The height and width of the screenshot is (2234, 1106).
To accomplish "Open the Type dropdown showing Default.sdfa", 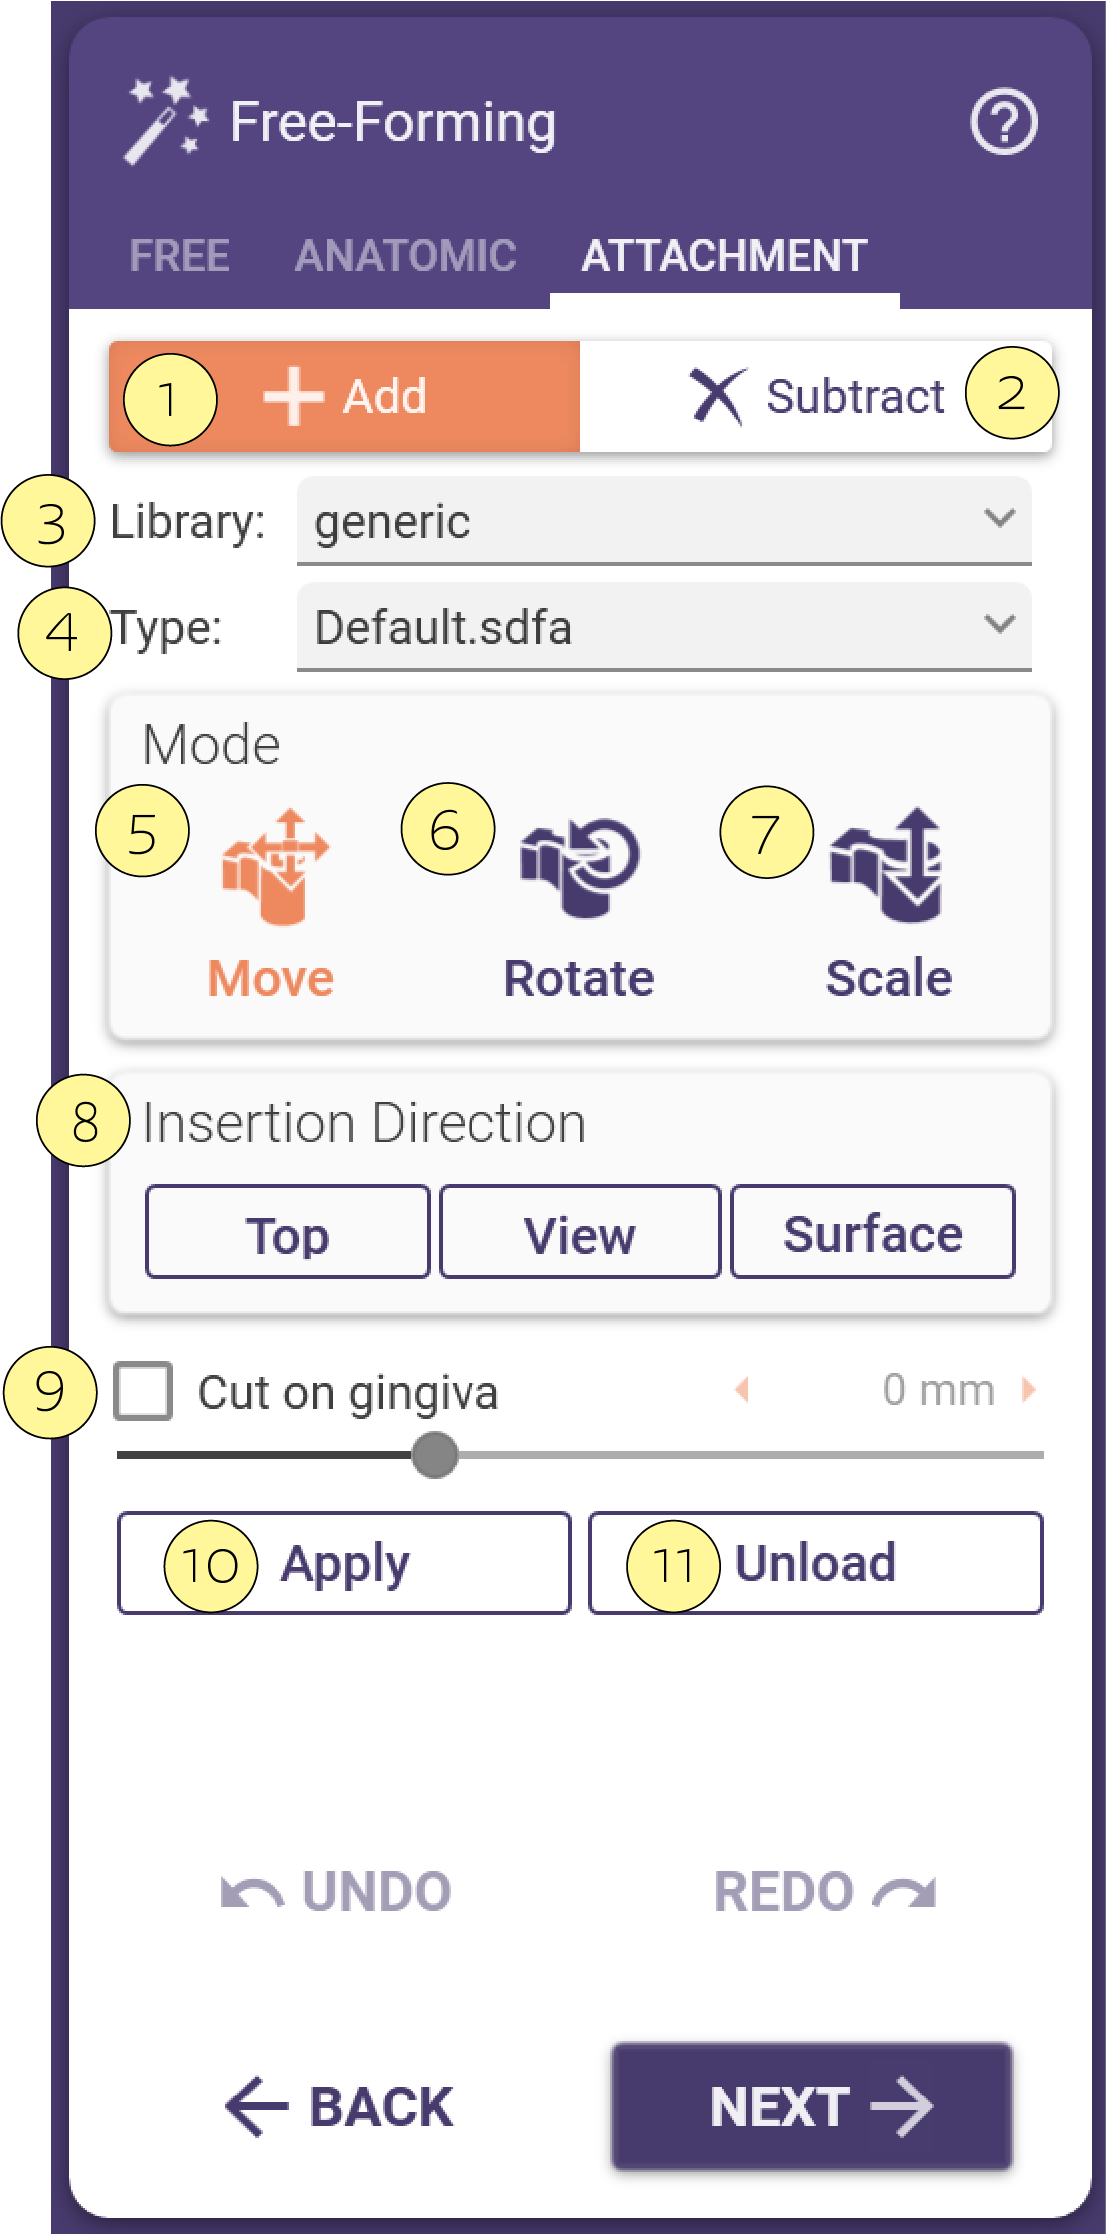I will tap(664, 627).
